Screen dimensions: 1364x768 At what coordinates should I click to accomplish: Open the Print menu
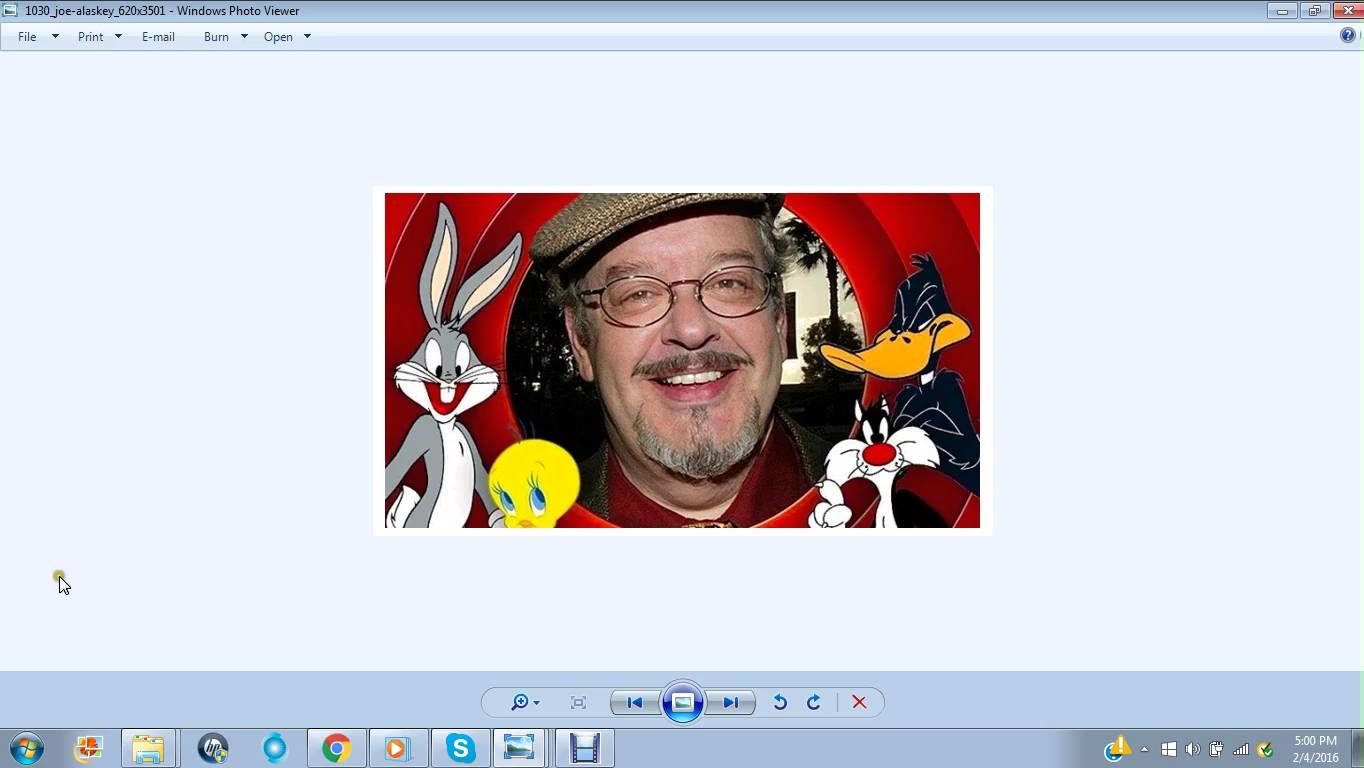pyautogui.click(x=90, y=36)
